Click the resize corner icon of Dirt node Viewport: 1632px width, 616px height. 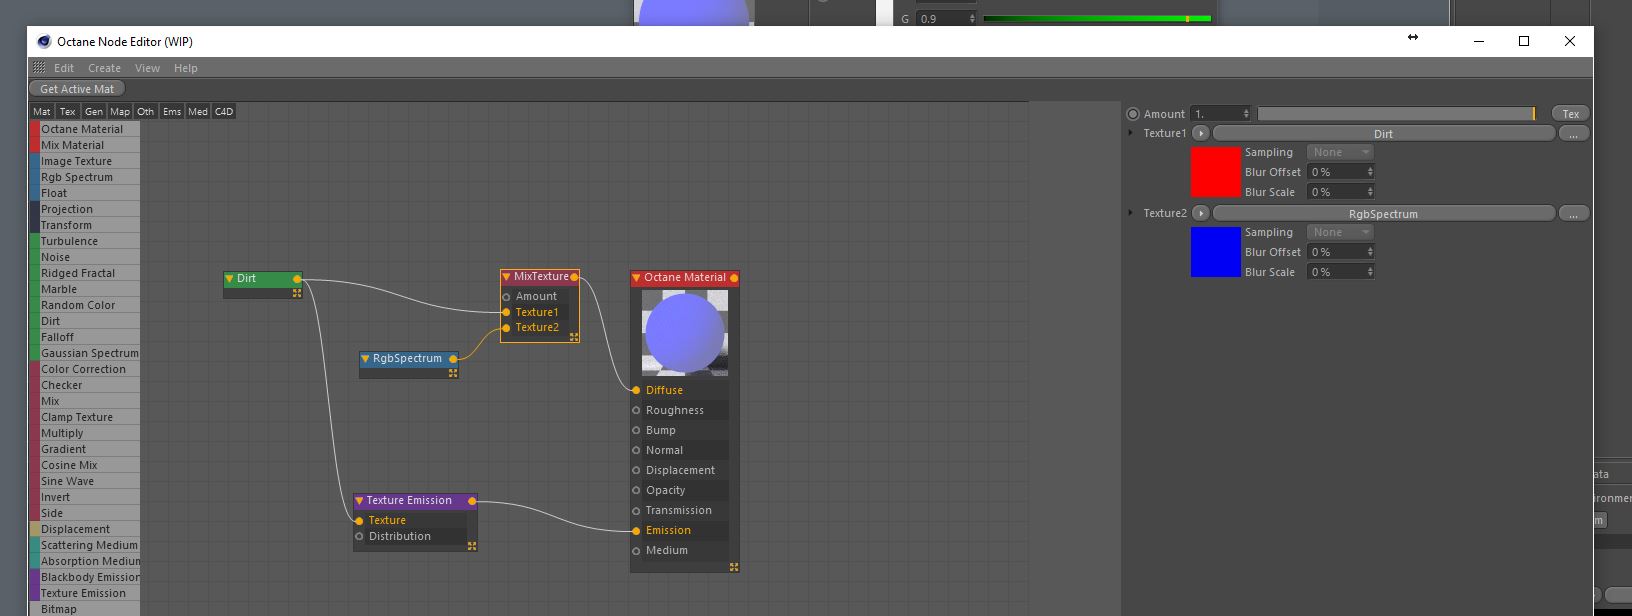coord(297,293)
